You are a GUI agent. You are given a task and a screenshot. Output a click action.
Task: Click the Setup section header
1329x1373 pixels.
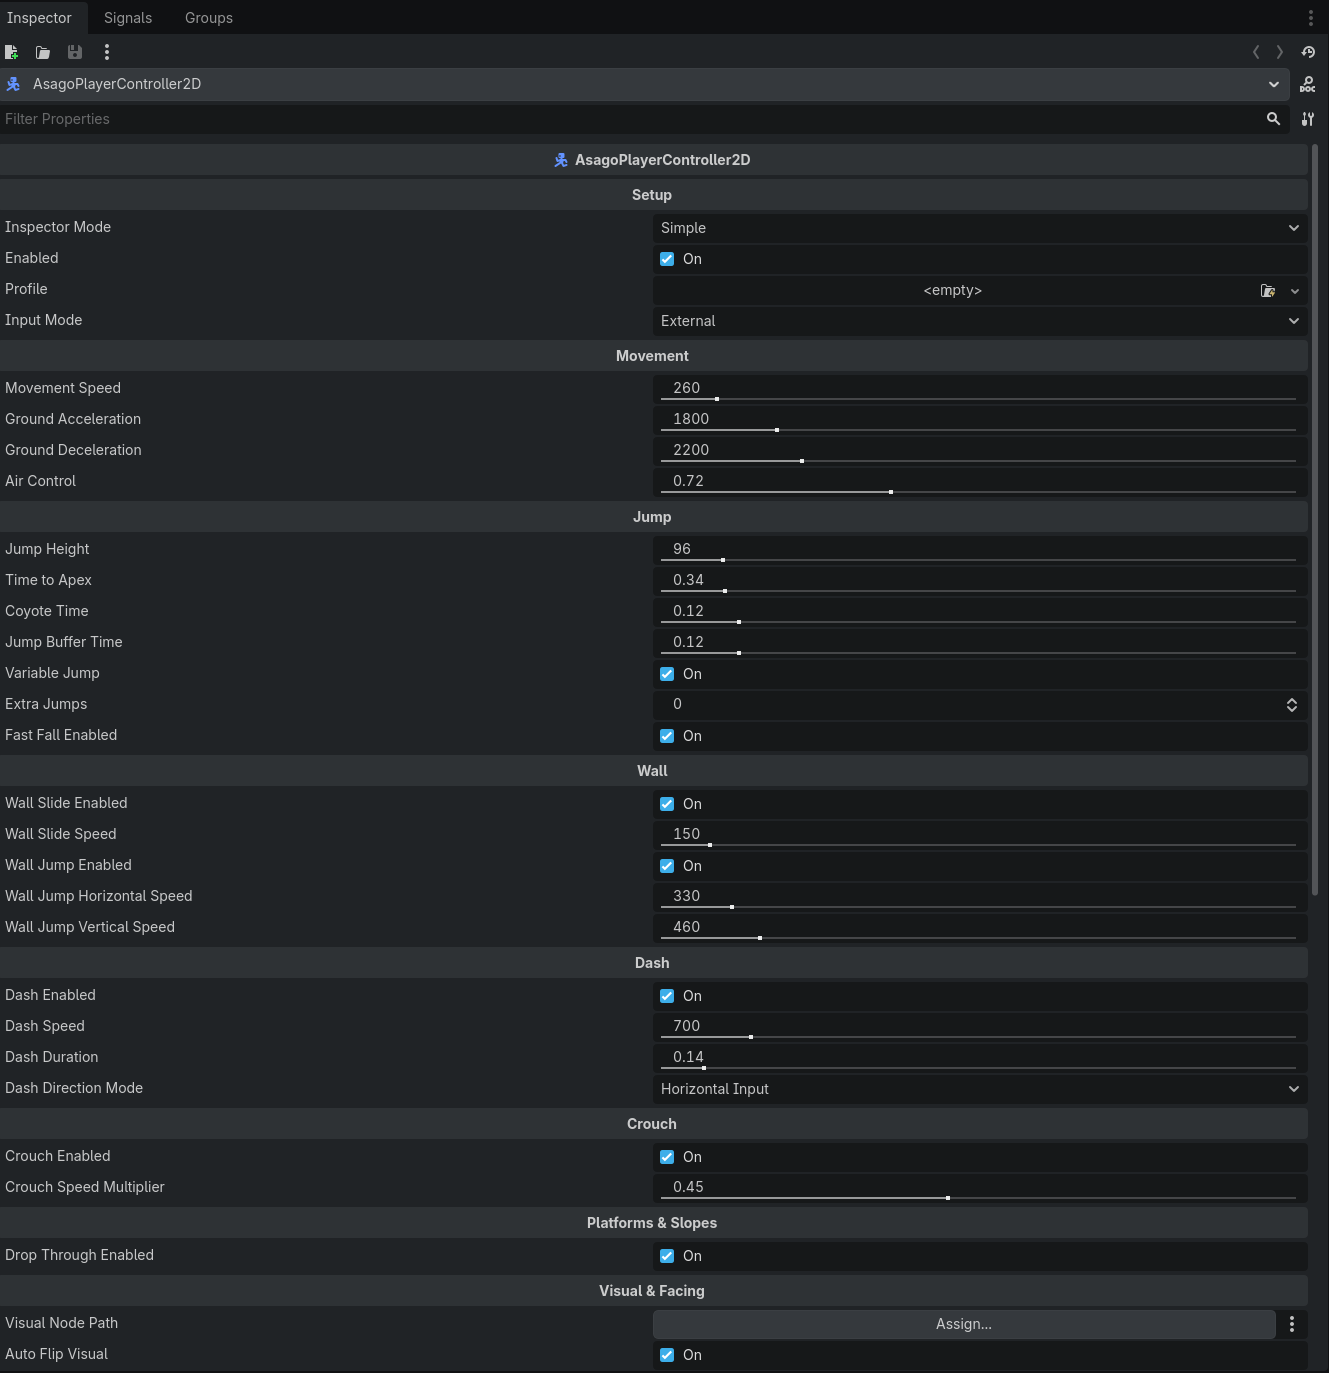pyautogui.click(x=652, y=195)
